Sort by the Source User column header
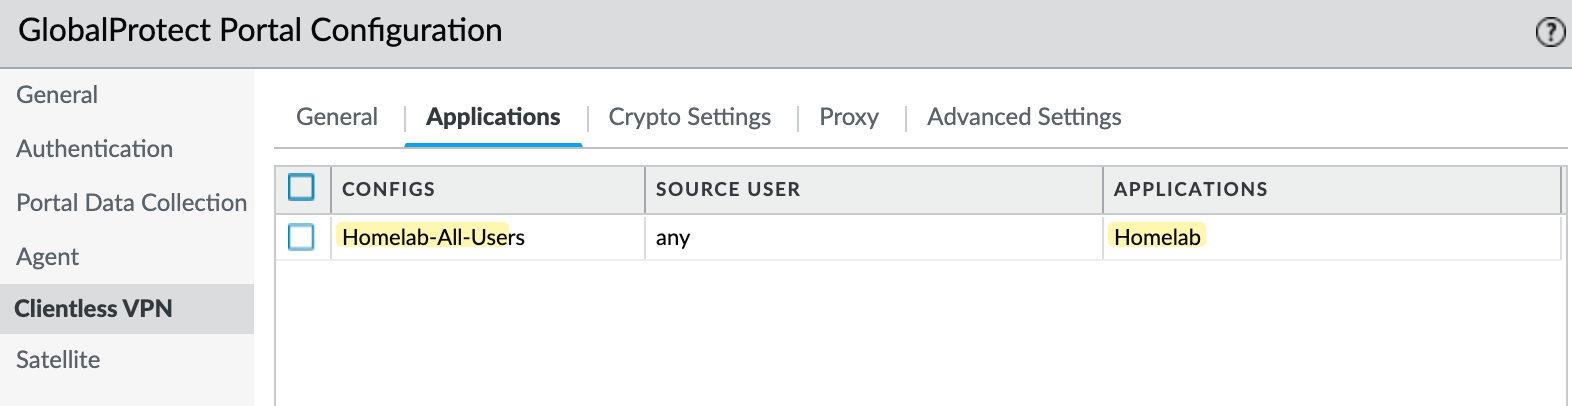 pos(874,189)
